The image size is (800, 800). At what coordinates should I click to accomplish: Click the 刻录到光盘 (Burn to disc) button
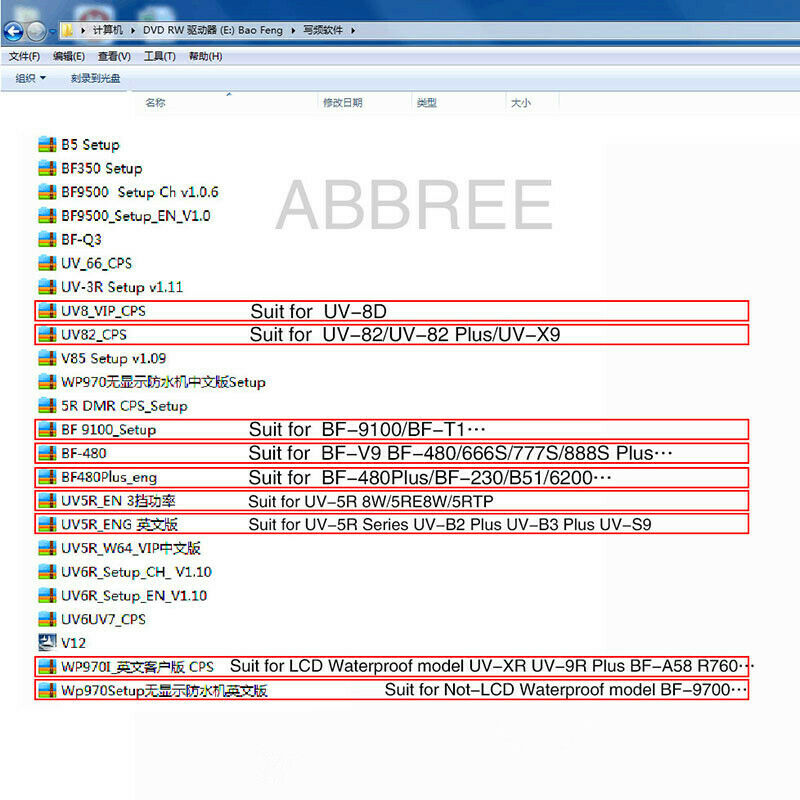[95, 78]
